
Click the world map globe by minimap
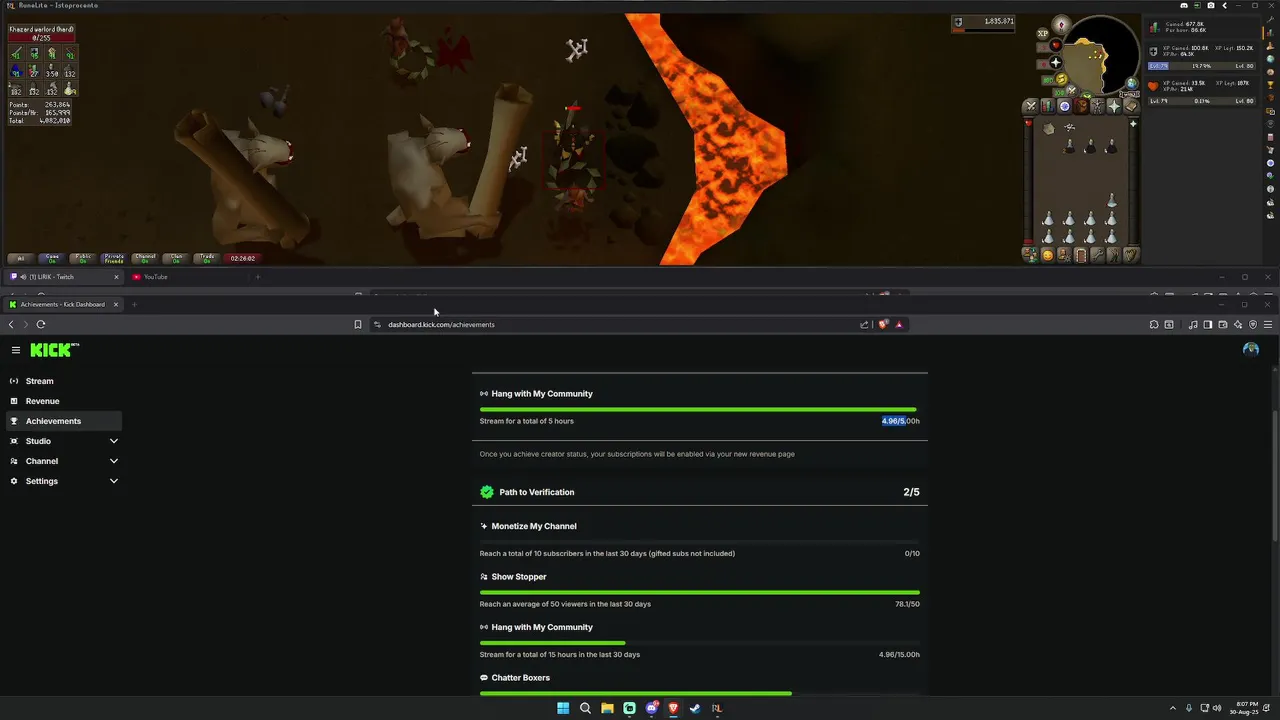1131,83
